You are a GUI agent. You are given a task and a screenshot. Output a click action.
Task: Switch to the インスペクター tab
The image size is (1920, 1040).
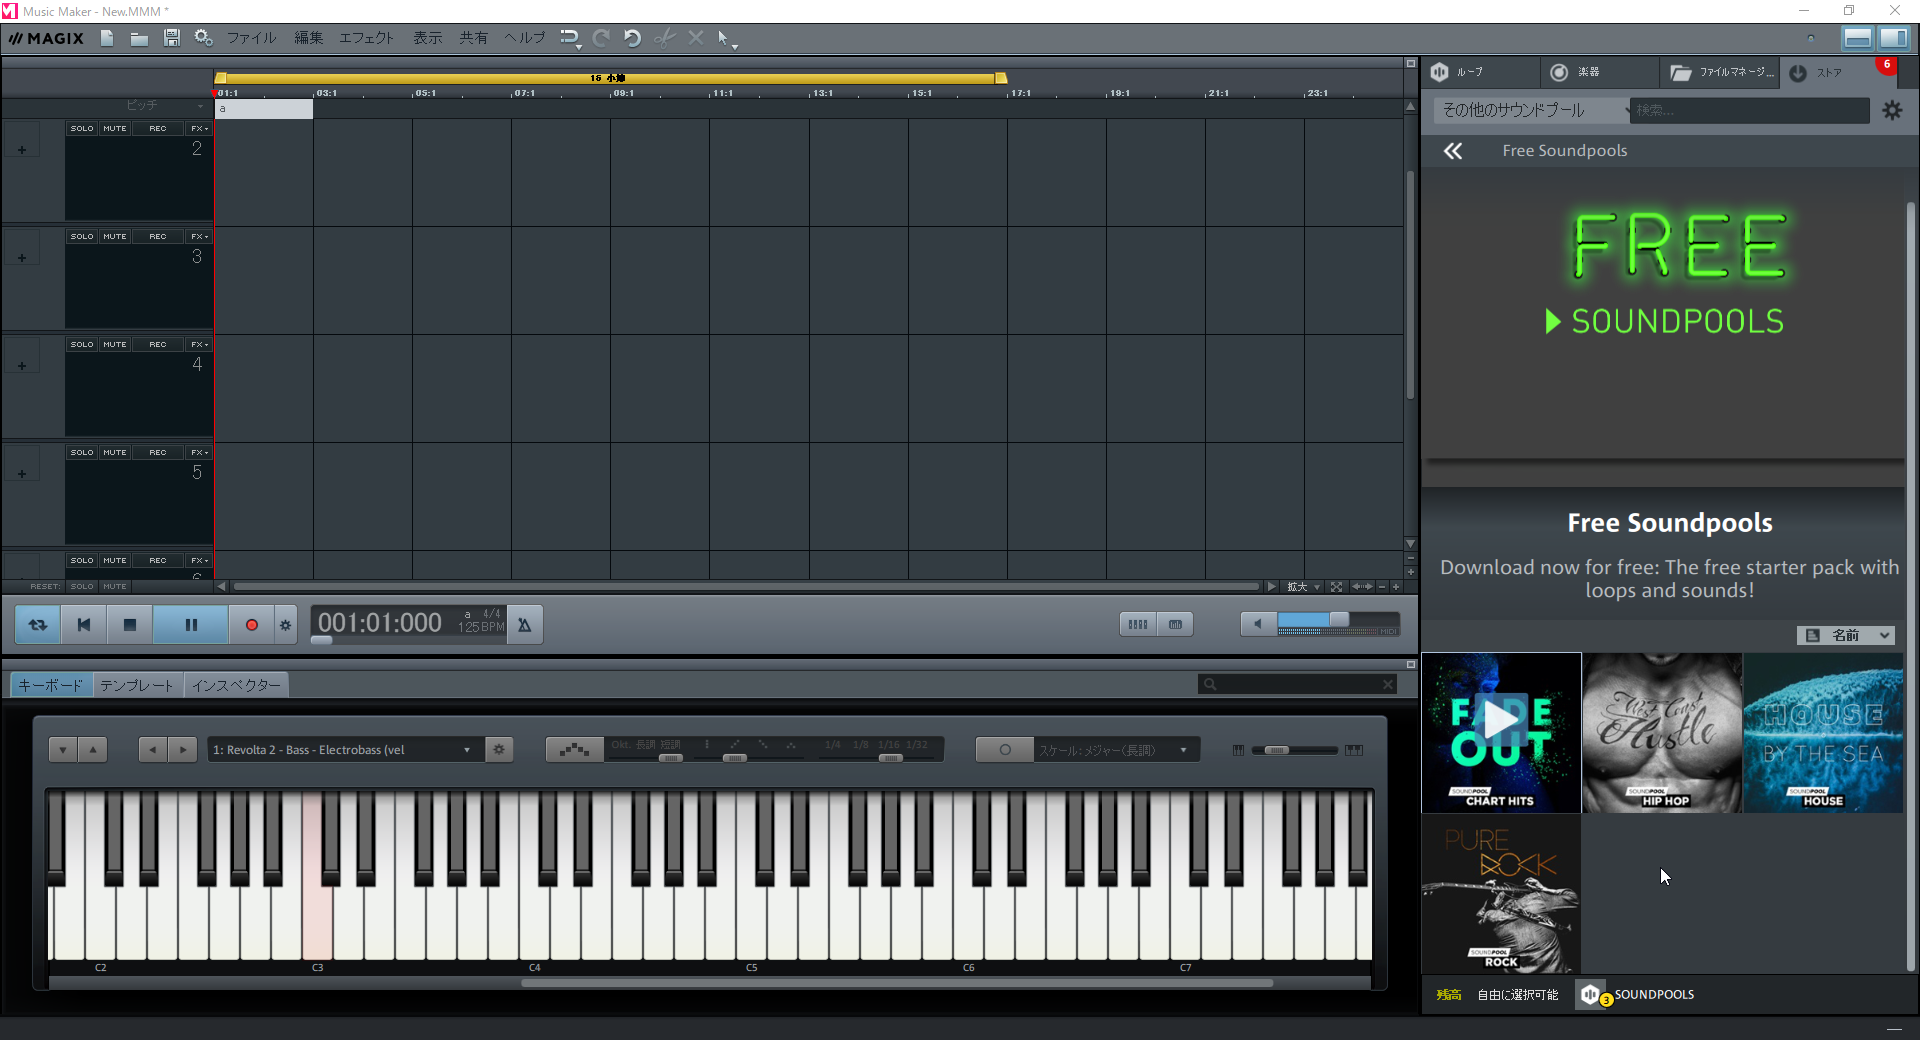click(236, 685)
